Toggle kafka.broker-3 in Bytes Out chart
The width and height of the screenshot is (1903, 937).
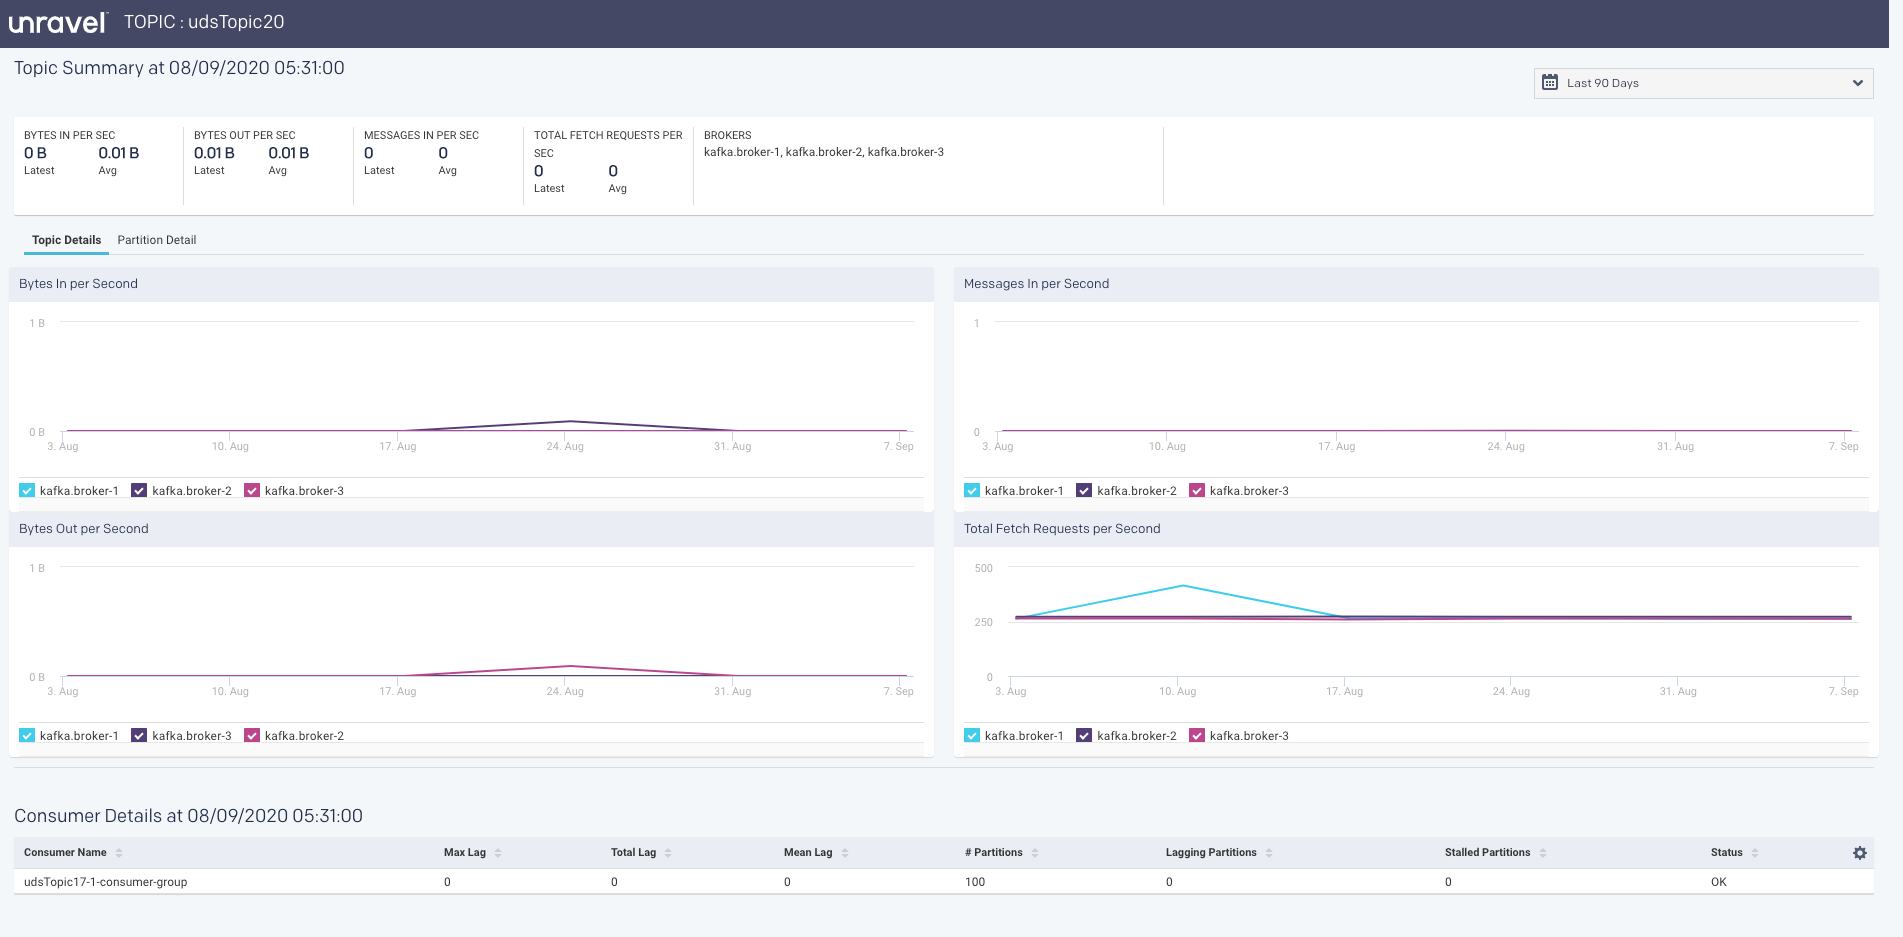pos(139,736)
